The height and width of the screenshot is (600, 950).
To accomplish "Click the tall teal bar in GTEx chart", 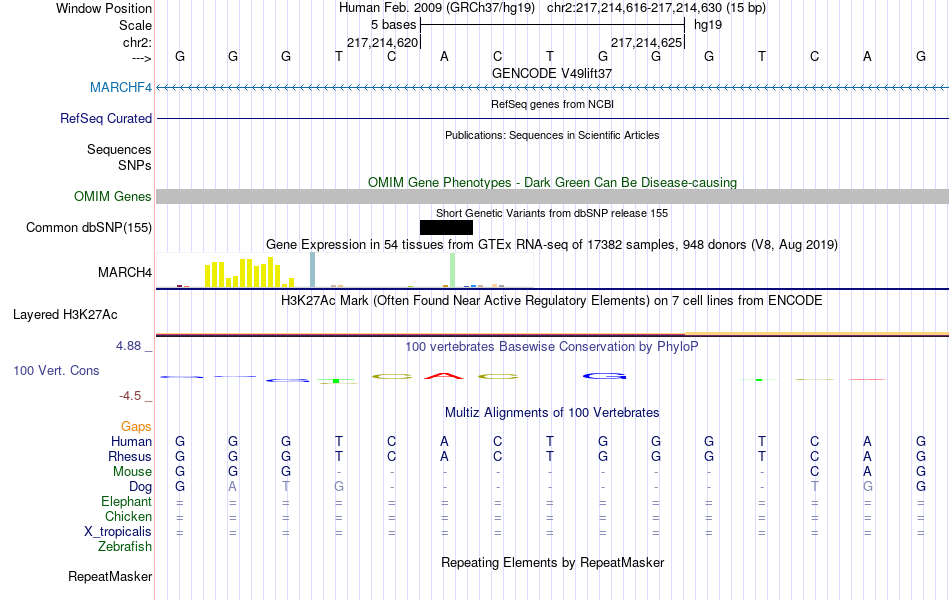I will 313,270.
